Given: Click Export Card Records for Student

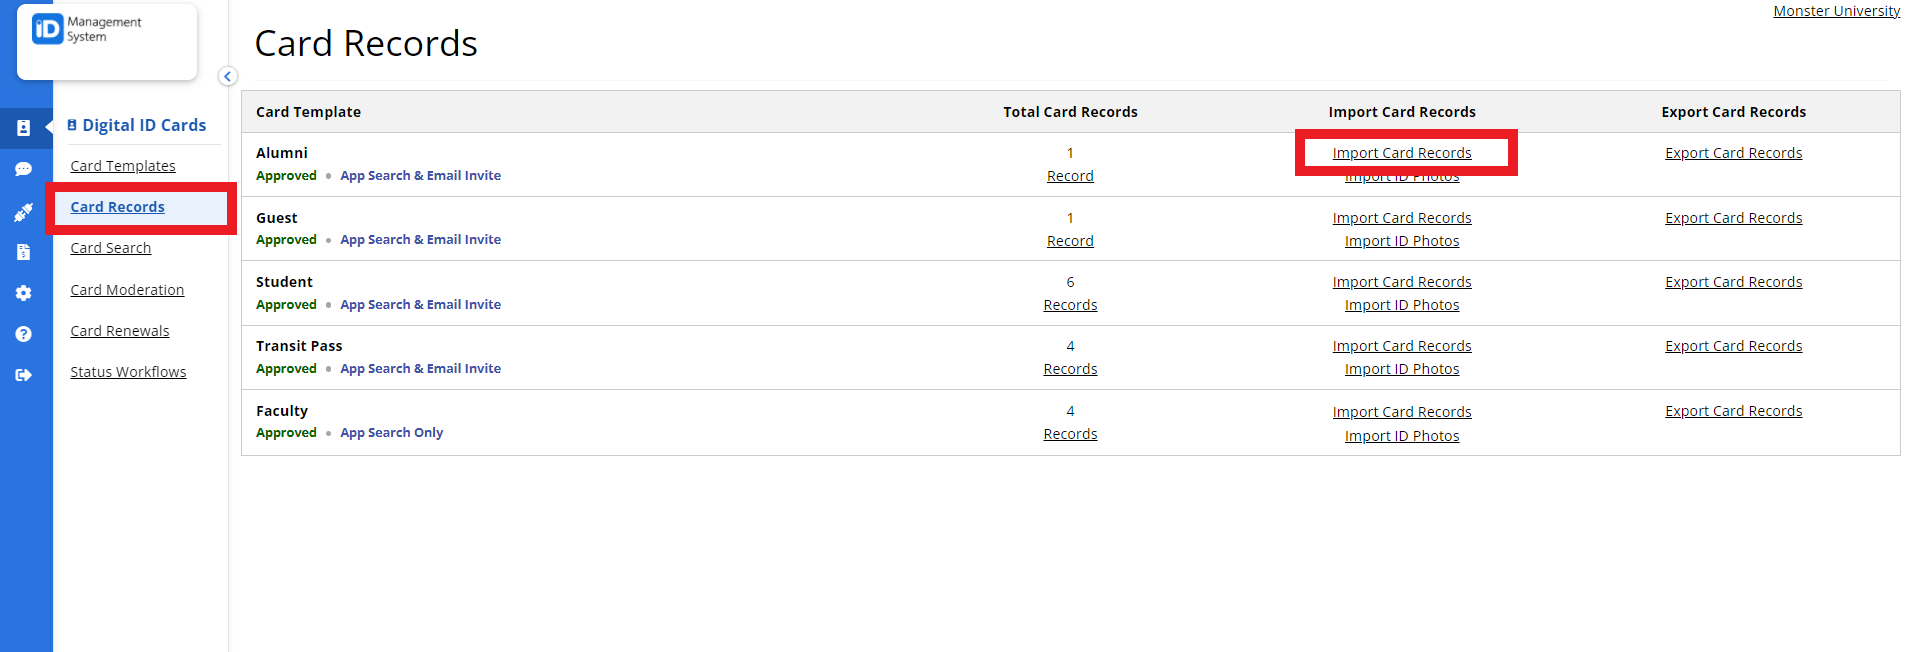Looking at the screenshot, I should pyautogui.click(x=1733, y=282).
